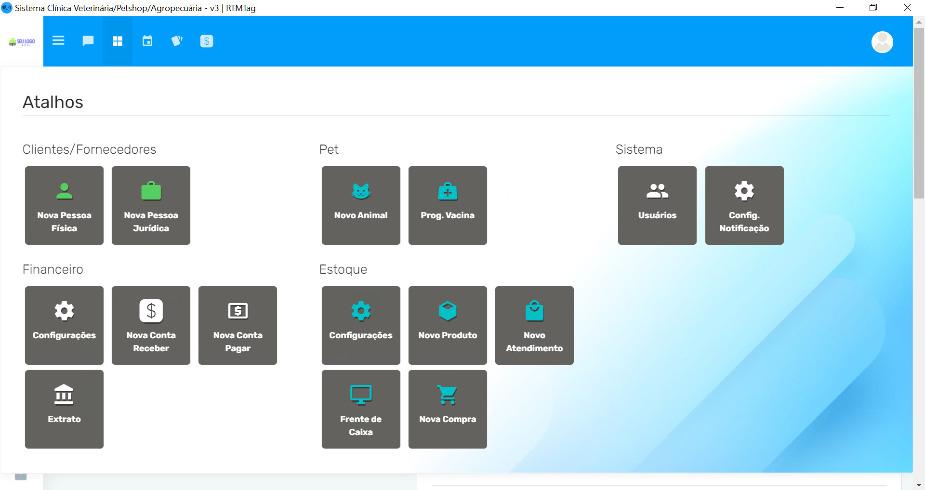Open the Extrato bank statement tile
This screenshot has height=490, width=925.
[64, 409]
